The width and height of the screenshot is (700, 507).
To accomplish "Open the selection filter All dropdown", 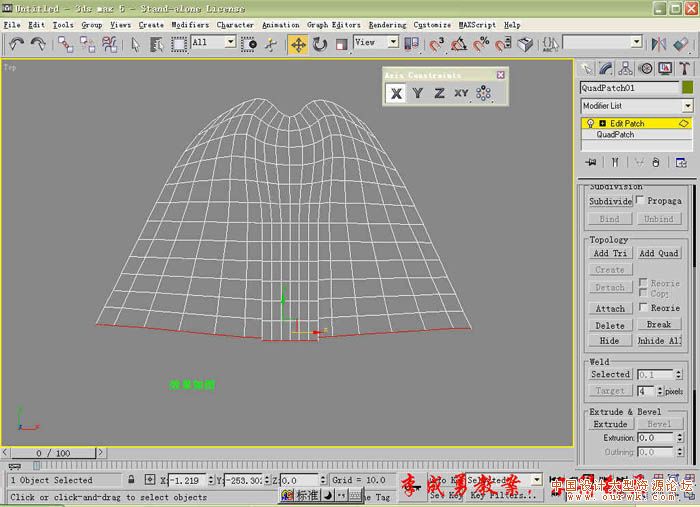I will pos(230,42).
